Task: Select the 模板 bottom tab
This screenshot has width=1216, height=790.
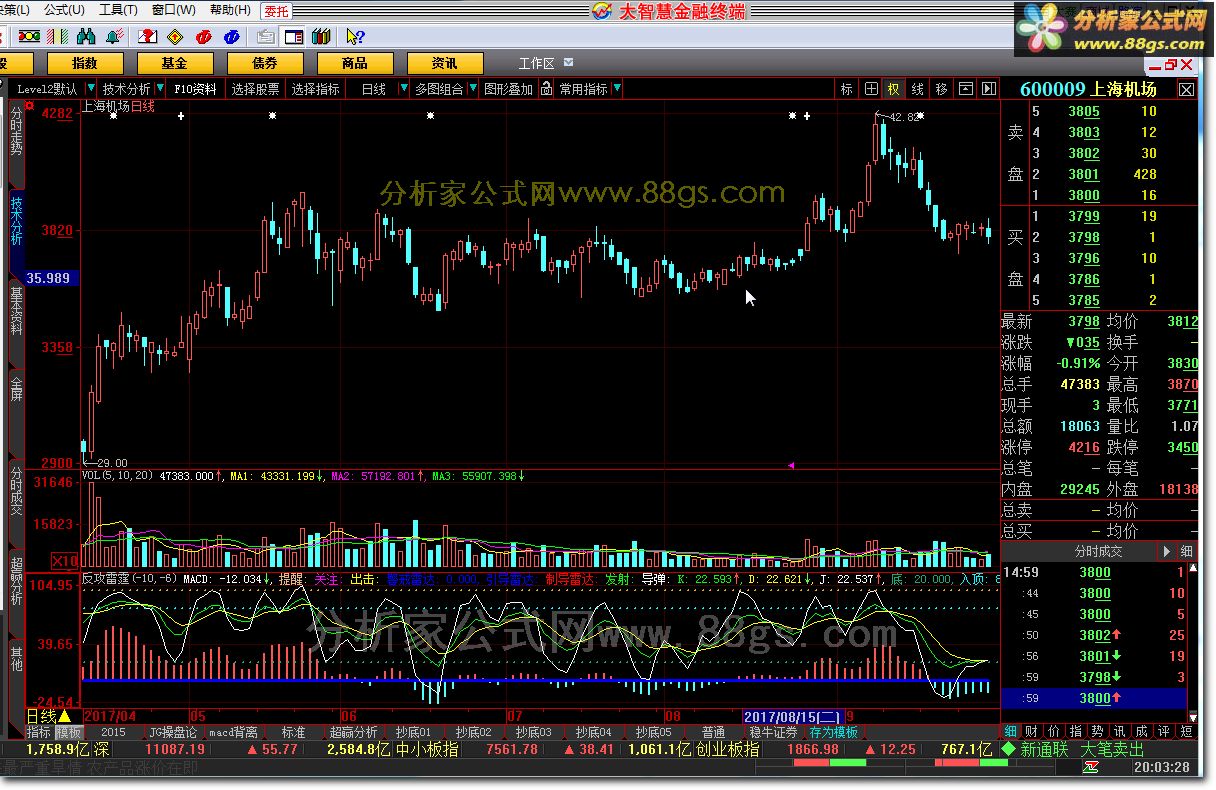Action: coord(68,732)
